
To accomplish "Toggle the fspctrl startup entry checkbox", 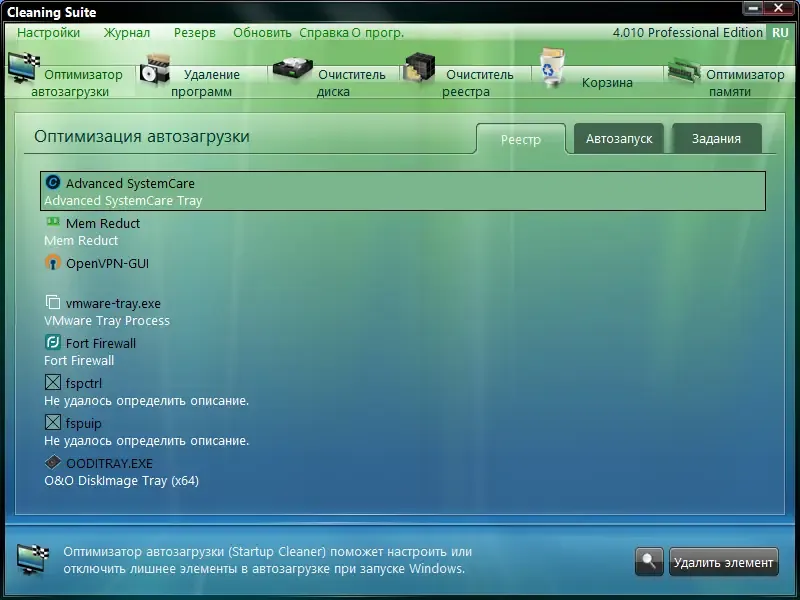I will [x=51, y=383].
